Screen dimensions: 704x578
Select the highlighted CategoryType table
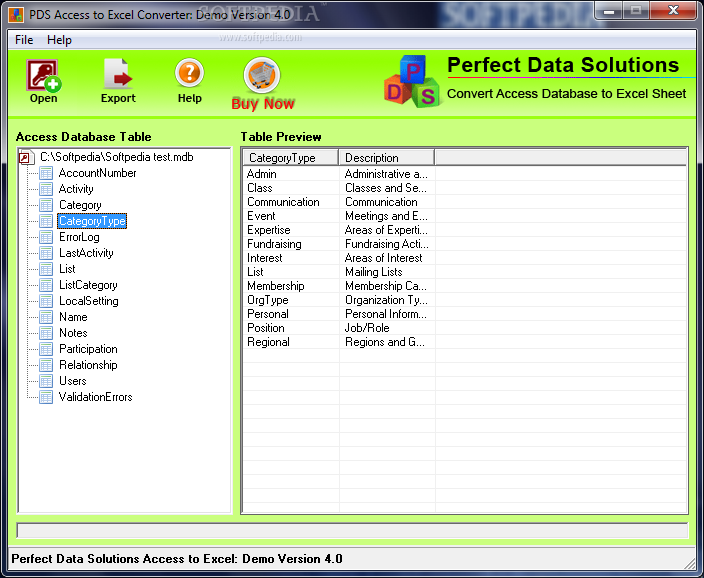pos(92,221)
